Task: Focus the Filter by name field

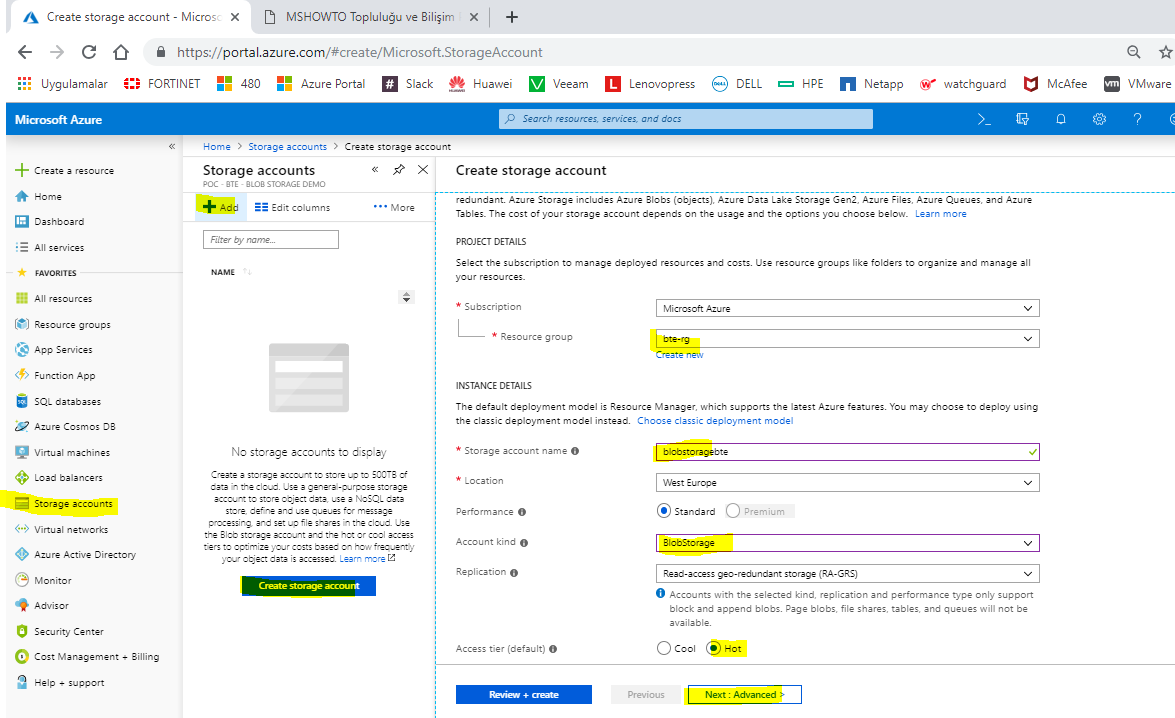Action: point(271,239)
